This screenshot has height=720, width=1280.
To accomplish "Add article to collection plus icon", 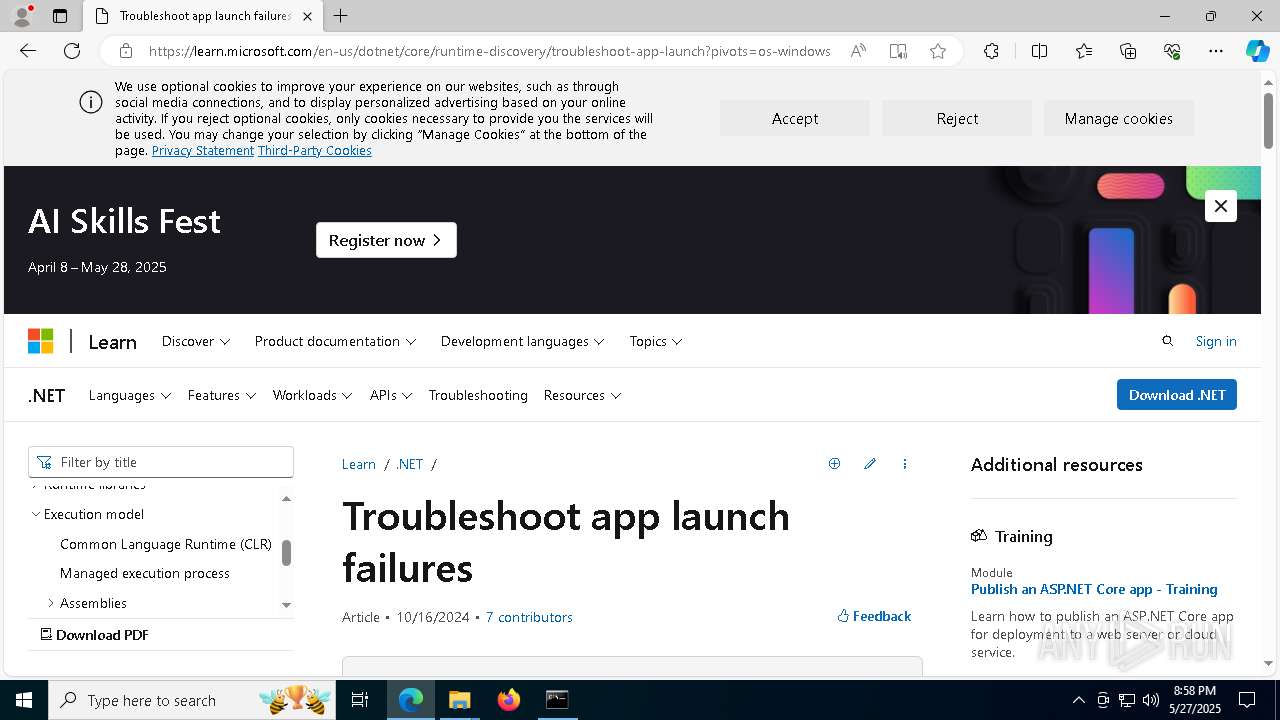I will (x=834, y=464).
